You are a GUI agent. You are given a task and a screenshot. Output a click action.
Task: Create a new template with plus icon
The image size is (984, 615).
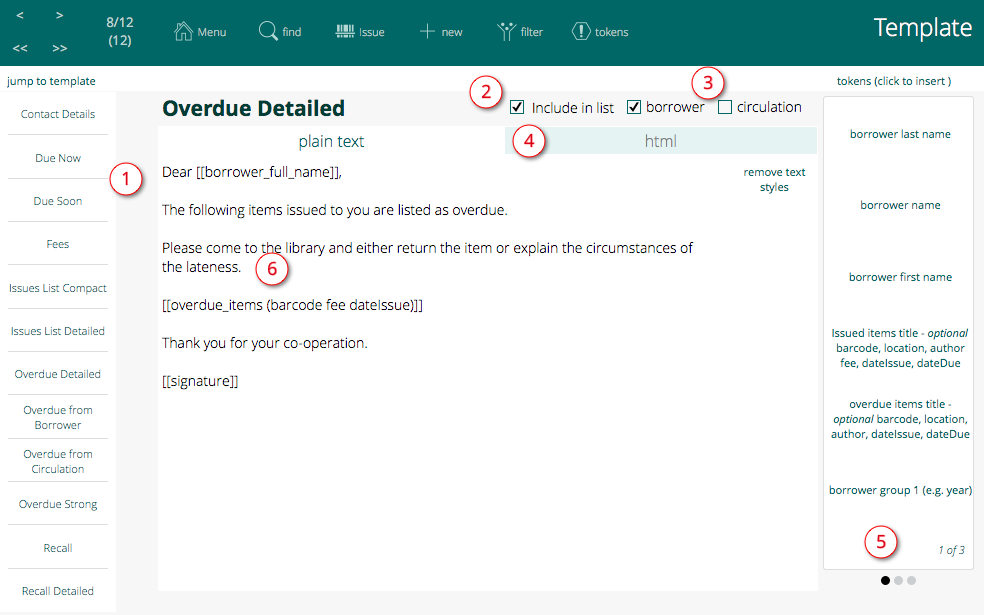[427, 31]
